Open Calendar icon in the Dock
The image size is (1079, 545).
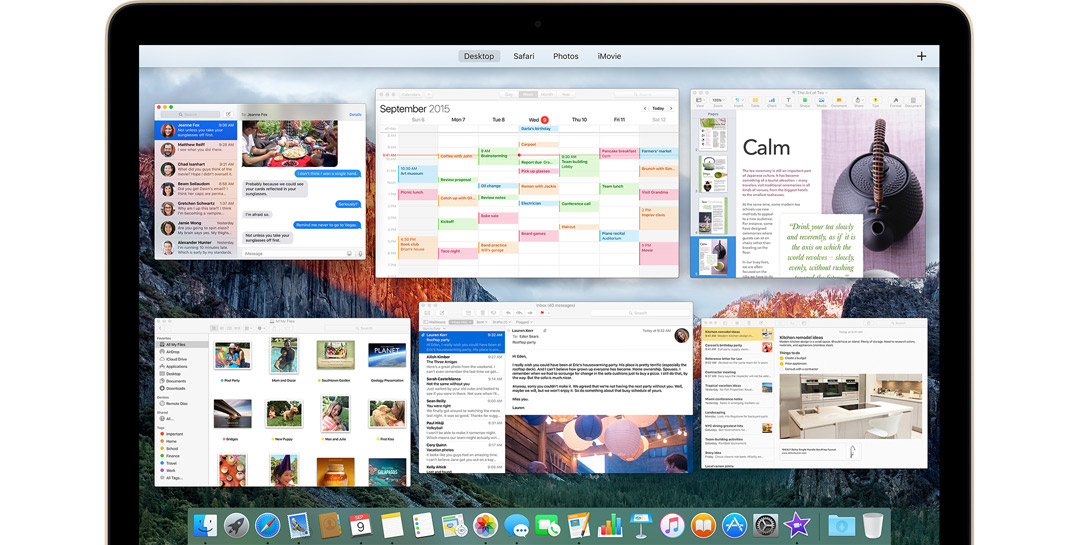[360, 526]
